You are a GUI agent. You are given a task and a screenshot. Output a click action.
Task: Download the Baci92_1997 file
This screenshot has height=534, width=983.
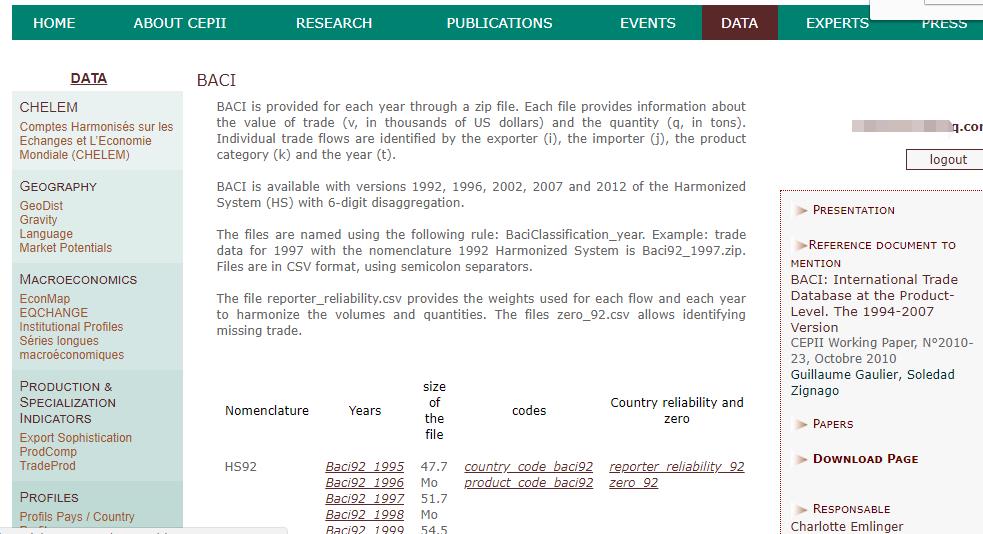tap(365, 498)
